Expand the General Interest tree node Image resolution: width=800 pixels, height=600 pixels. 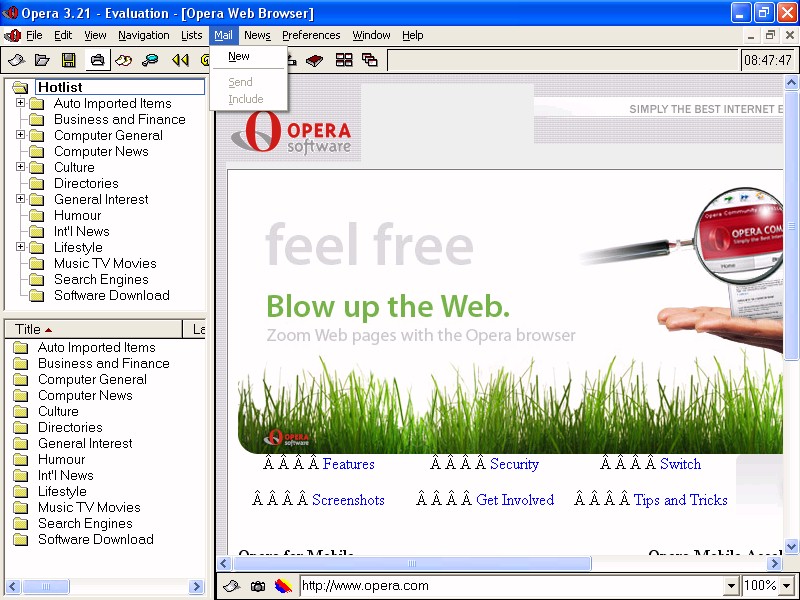click(20, 198)
